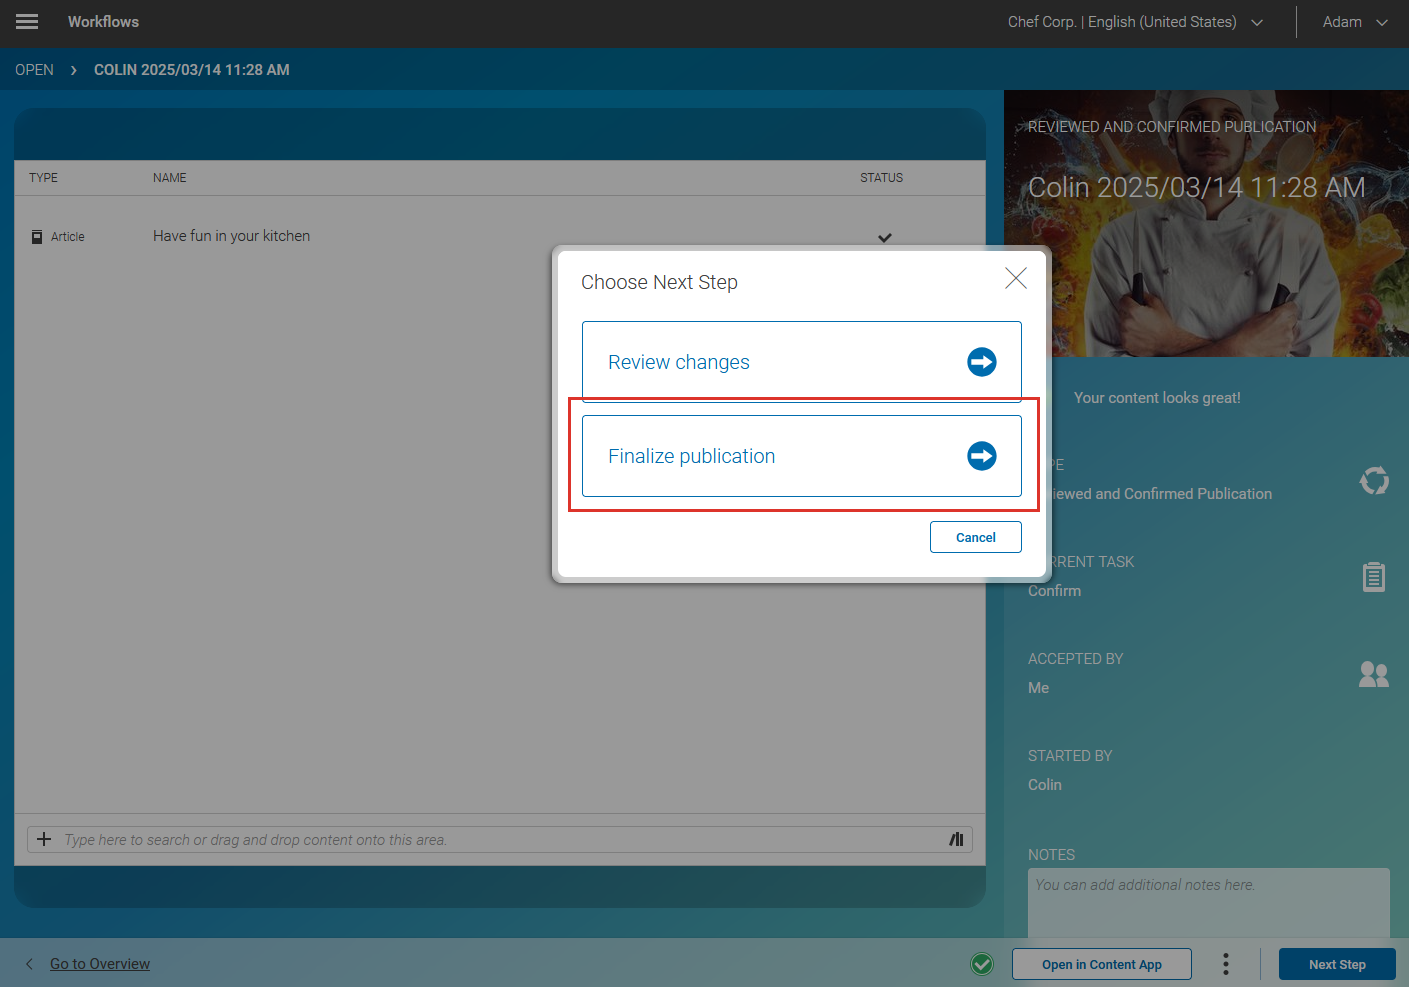The width and height of the screenshot is (1409, 987).
Task: Open the hamburger navigation menu
Action: tap(26, 22)
